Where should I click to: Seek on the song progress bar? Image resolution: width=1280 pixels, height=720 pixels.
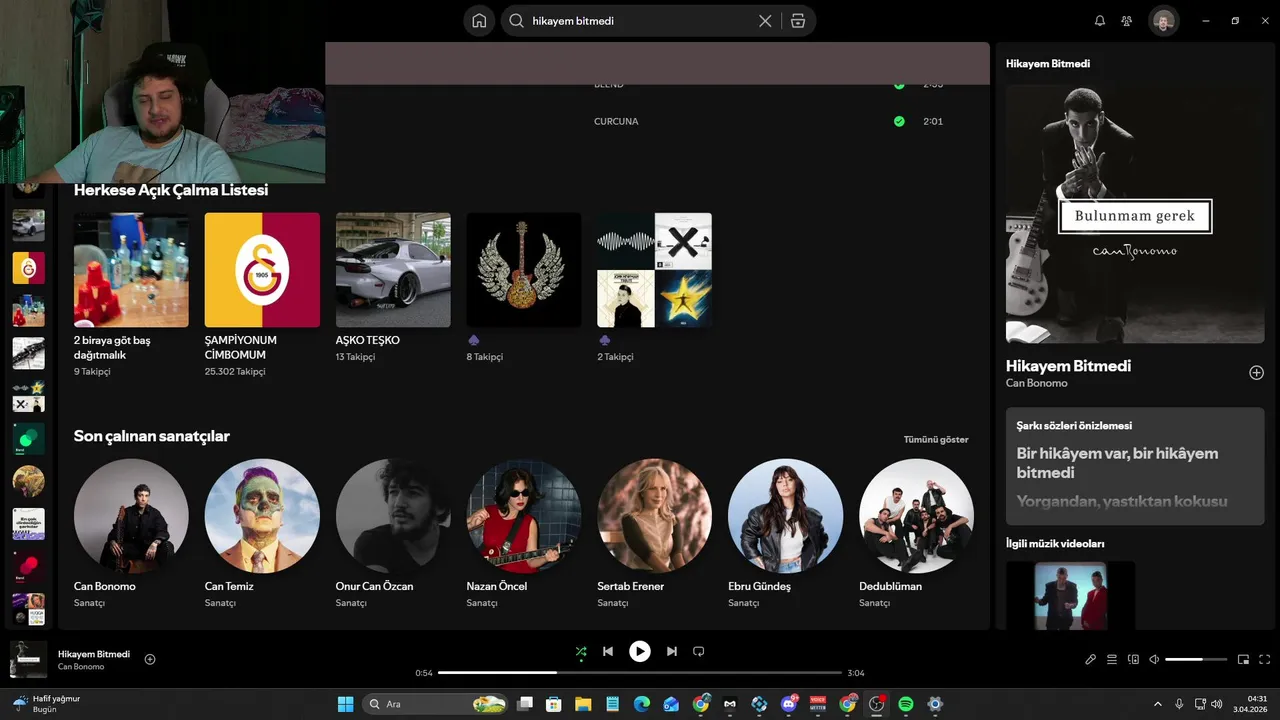pos(640,673)
